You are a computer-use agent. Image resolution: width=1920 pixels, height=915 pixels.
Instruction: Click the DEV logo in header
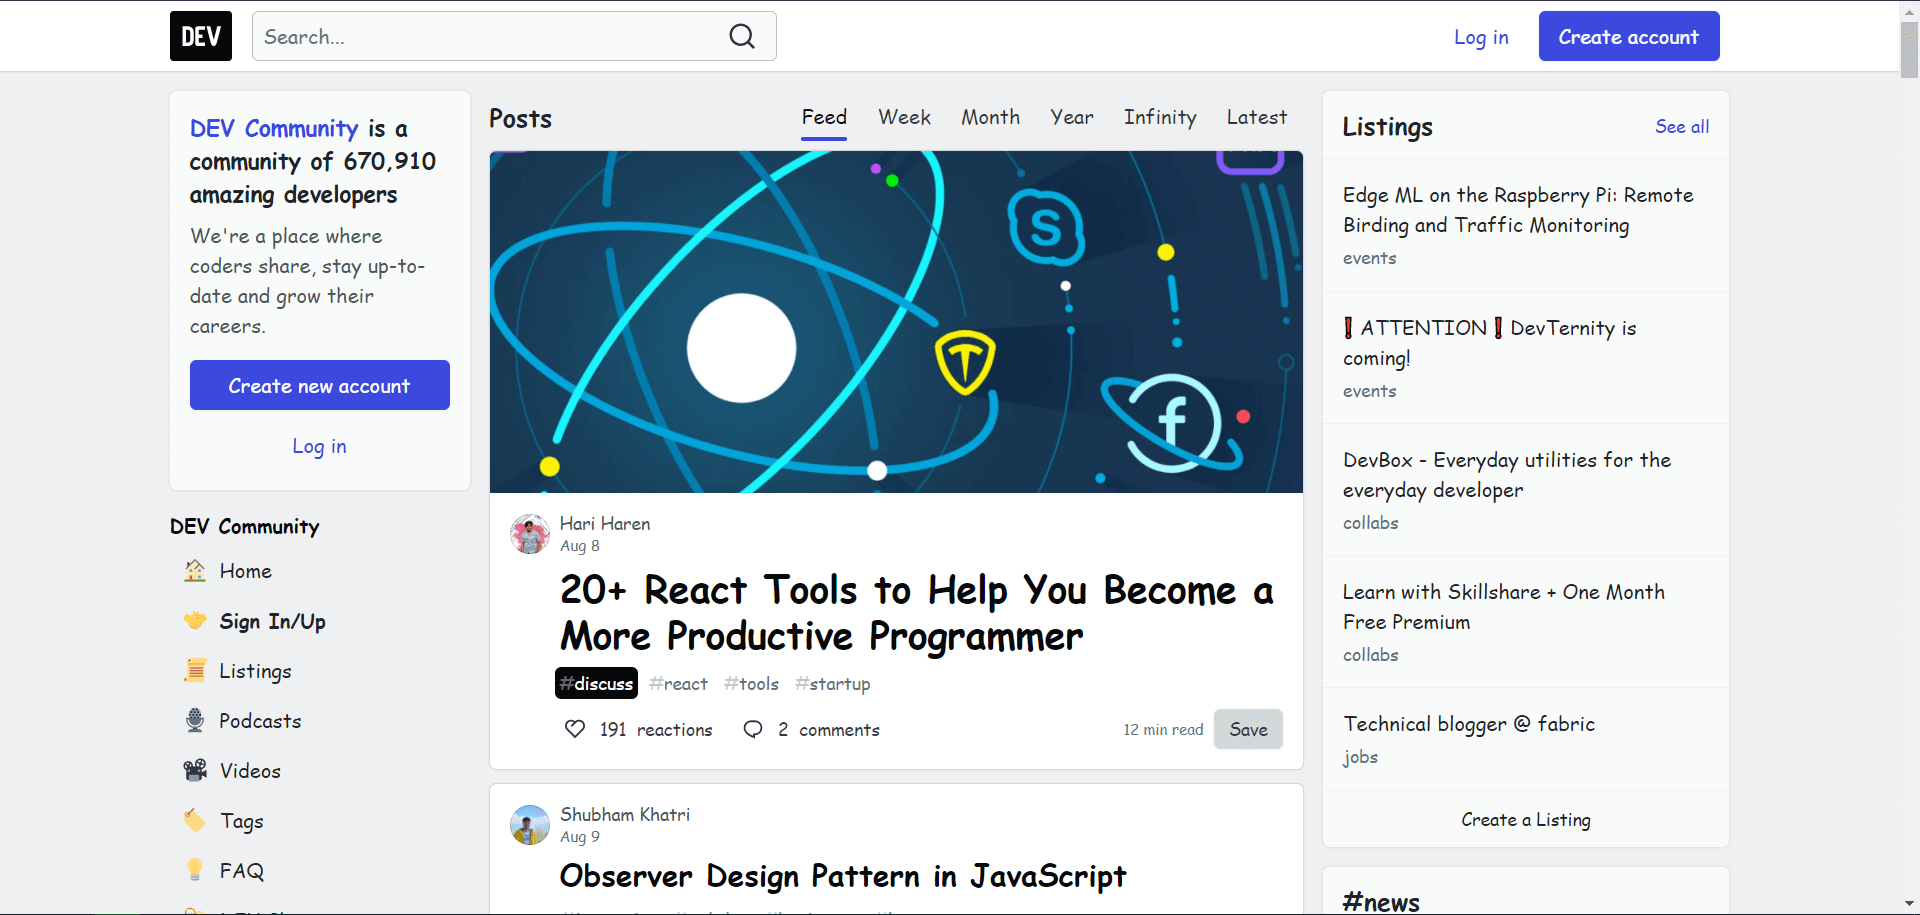pos(201,36)
